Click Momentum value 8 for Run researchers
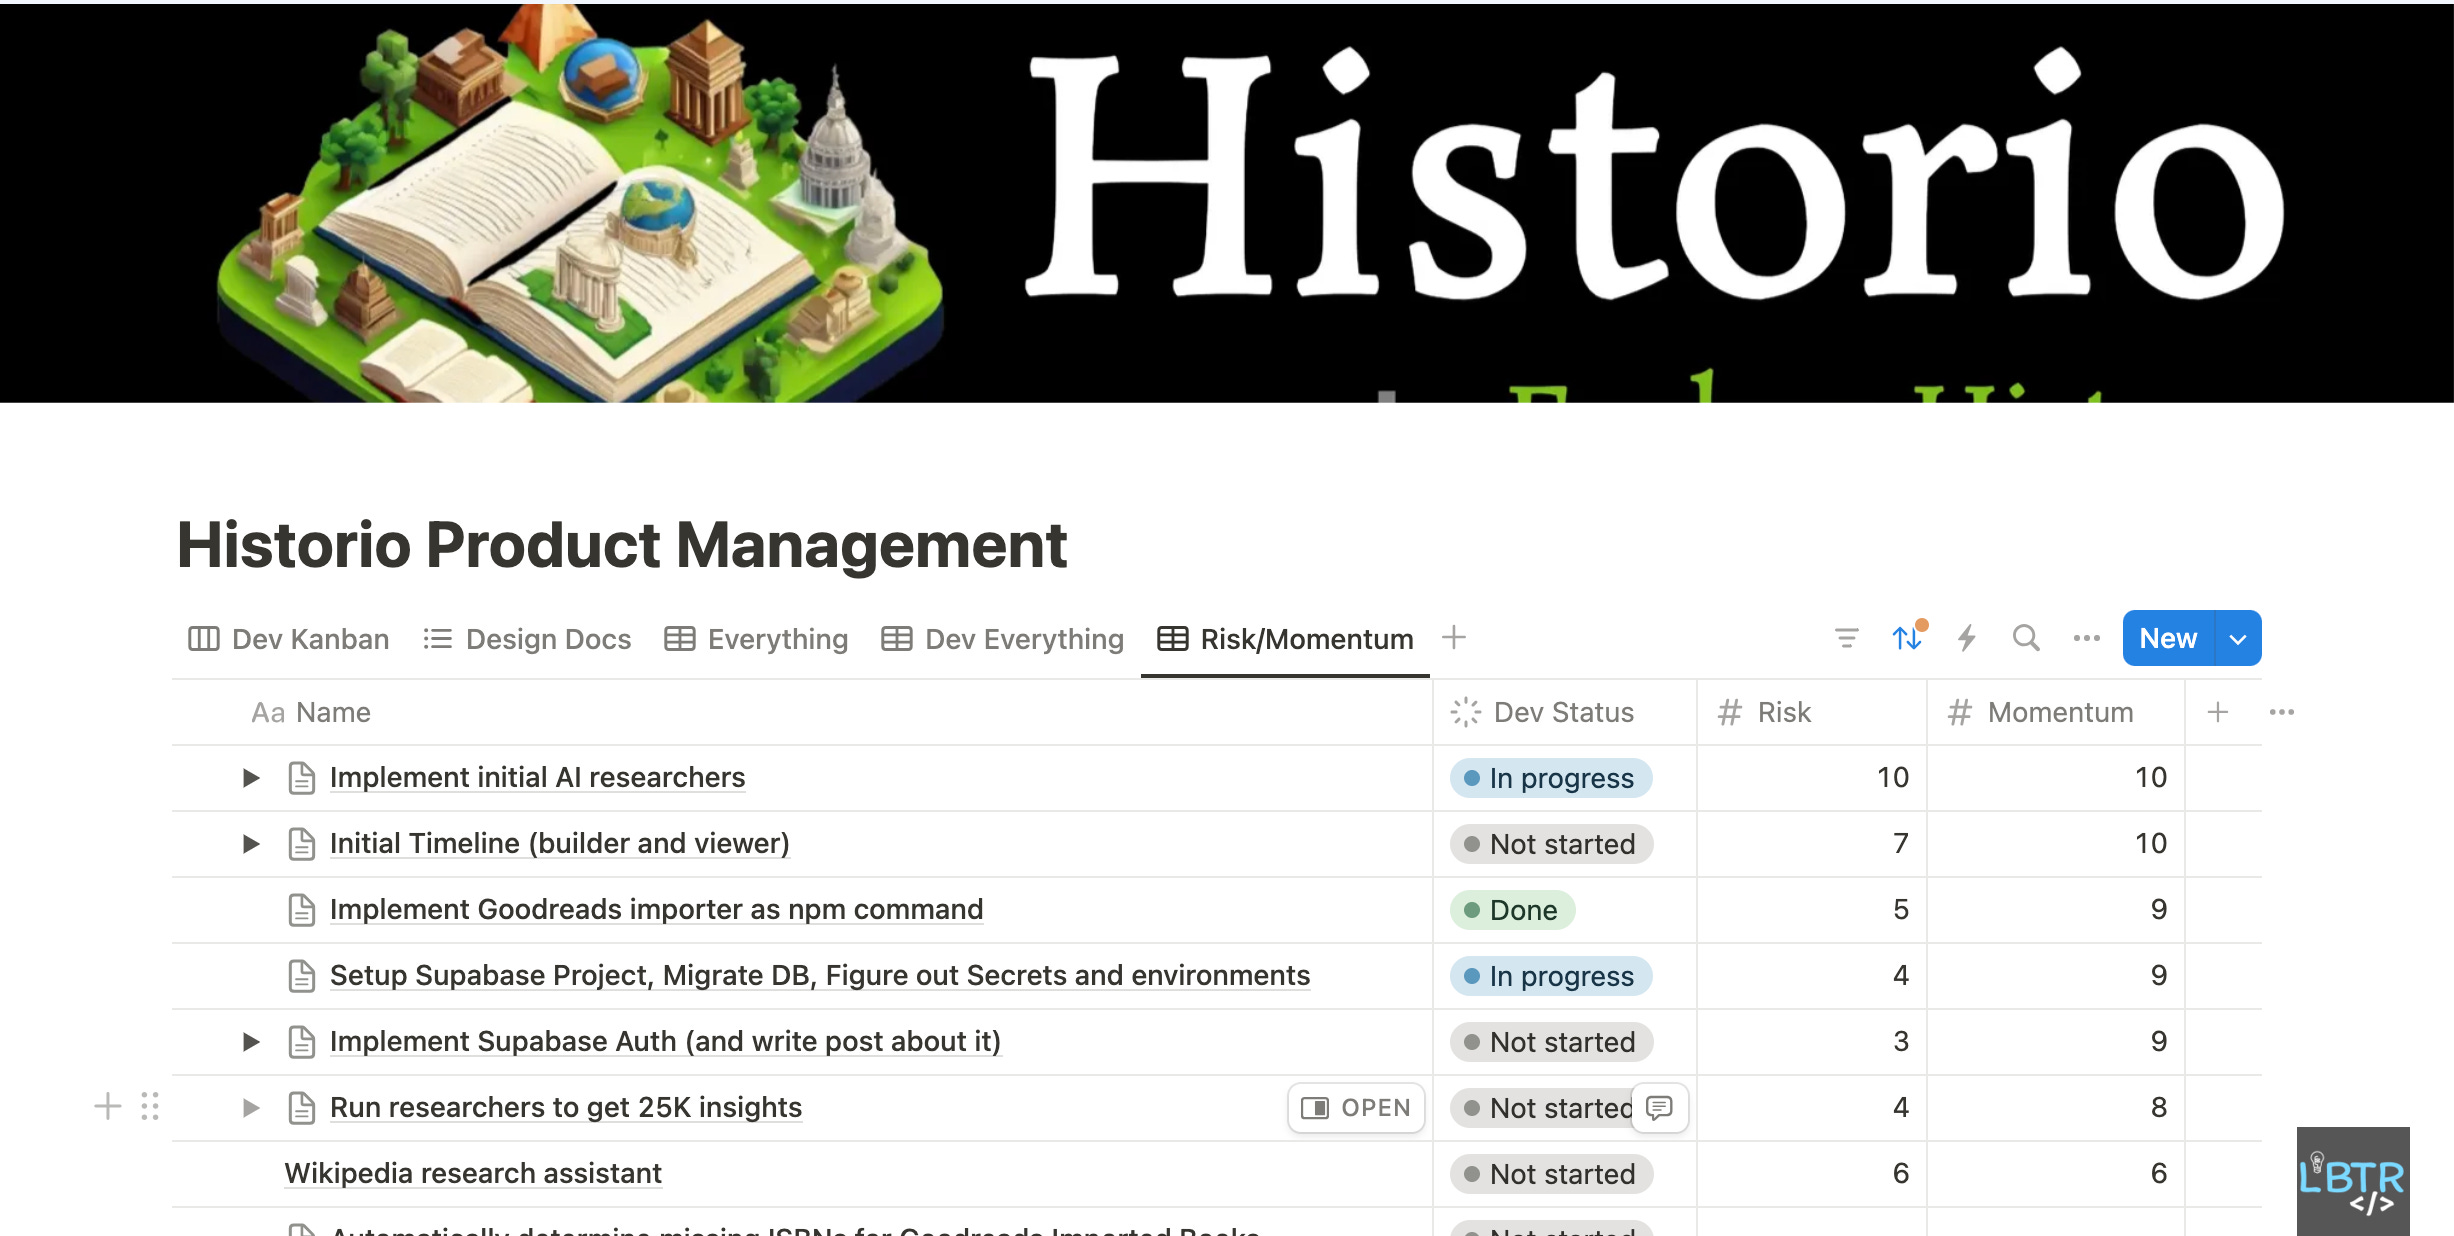This screenshot has width=2454, height=1236. coord(2158,1107)
